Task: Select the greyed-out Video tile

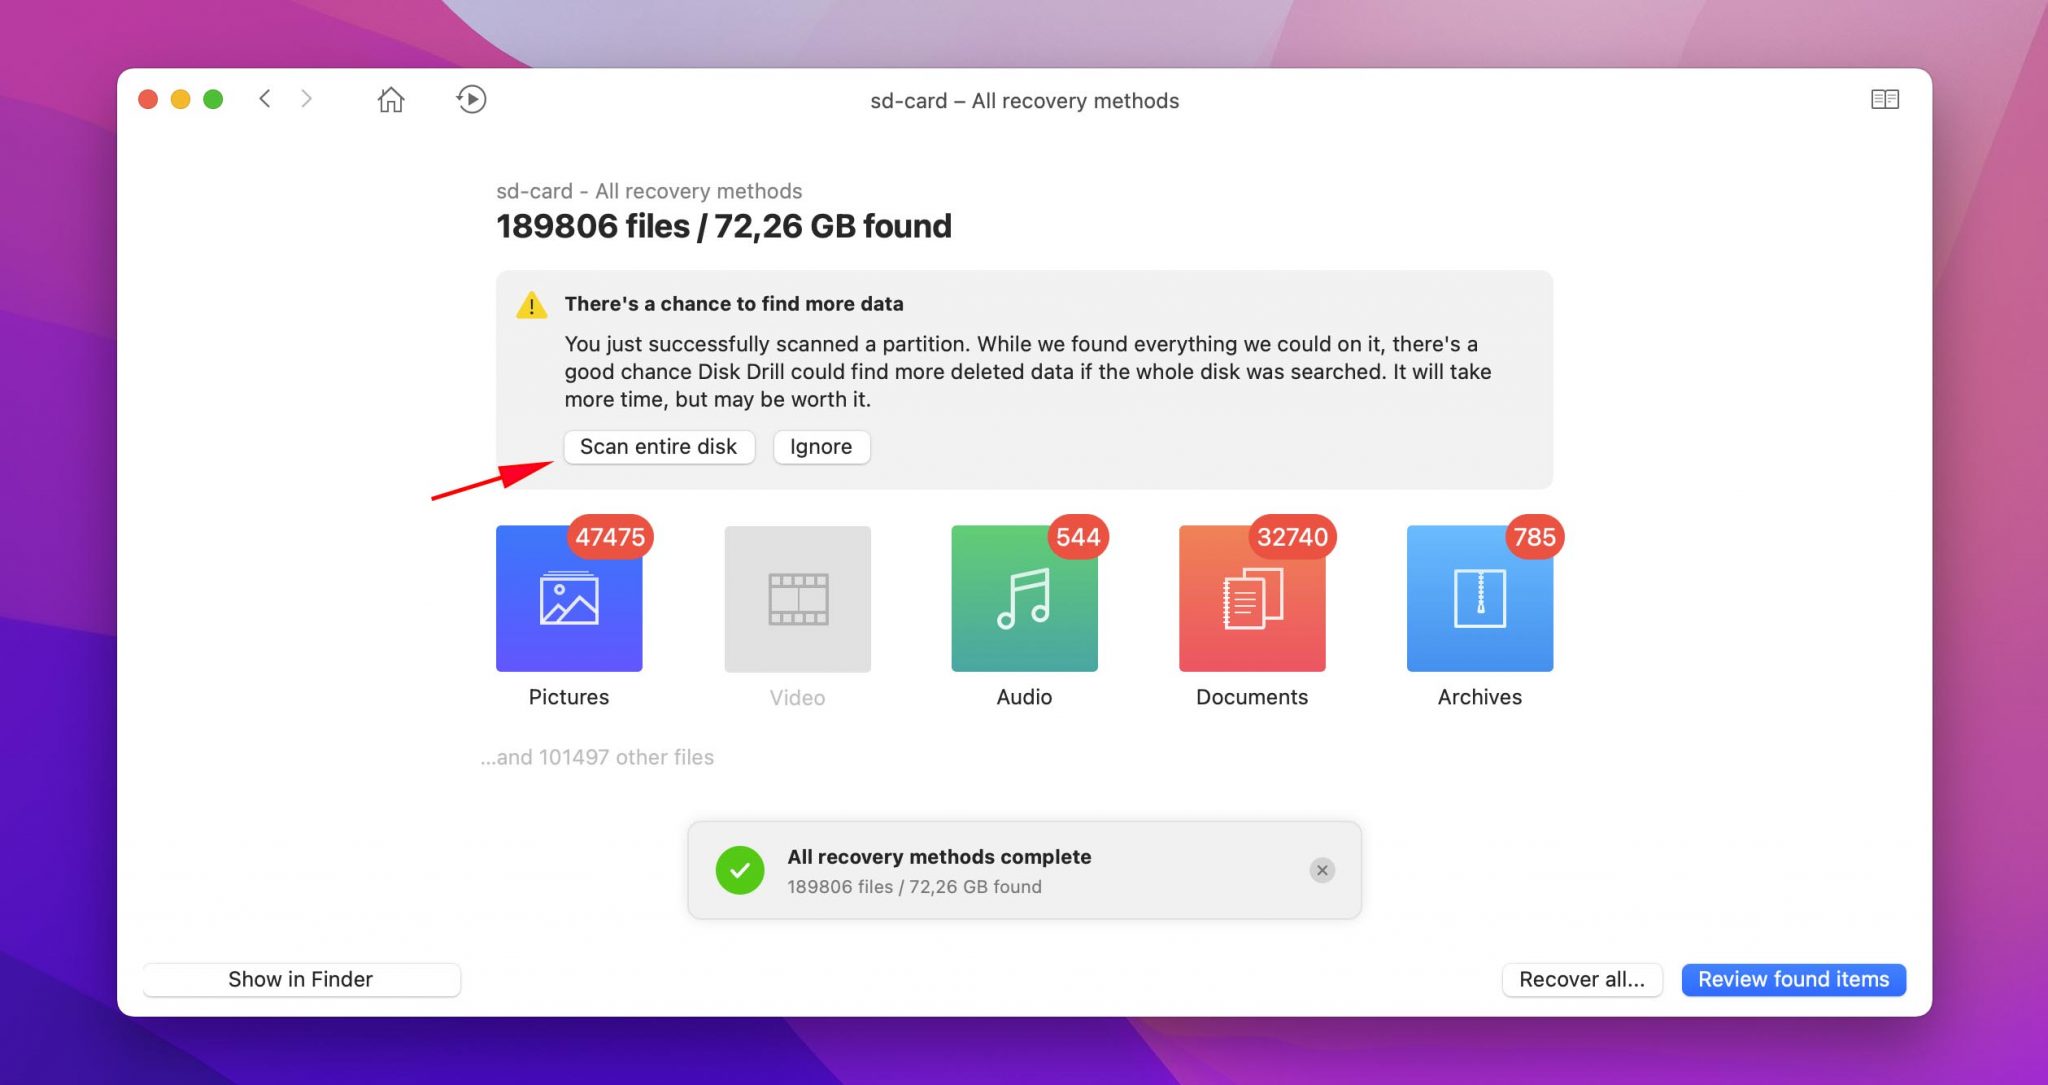Action: 797,598
